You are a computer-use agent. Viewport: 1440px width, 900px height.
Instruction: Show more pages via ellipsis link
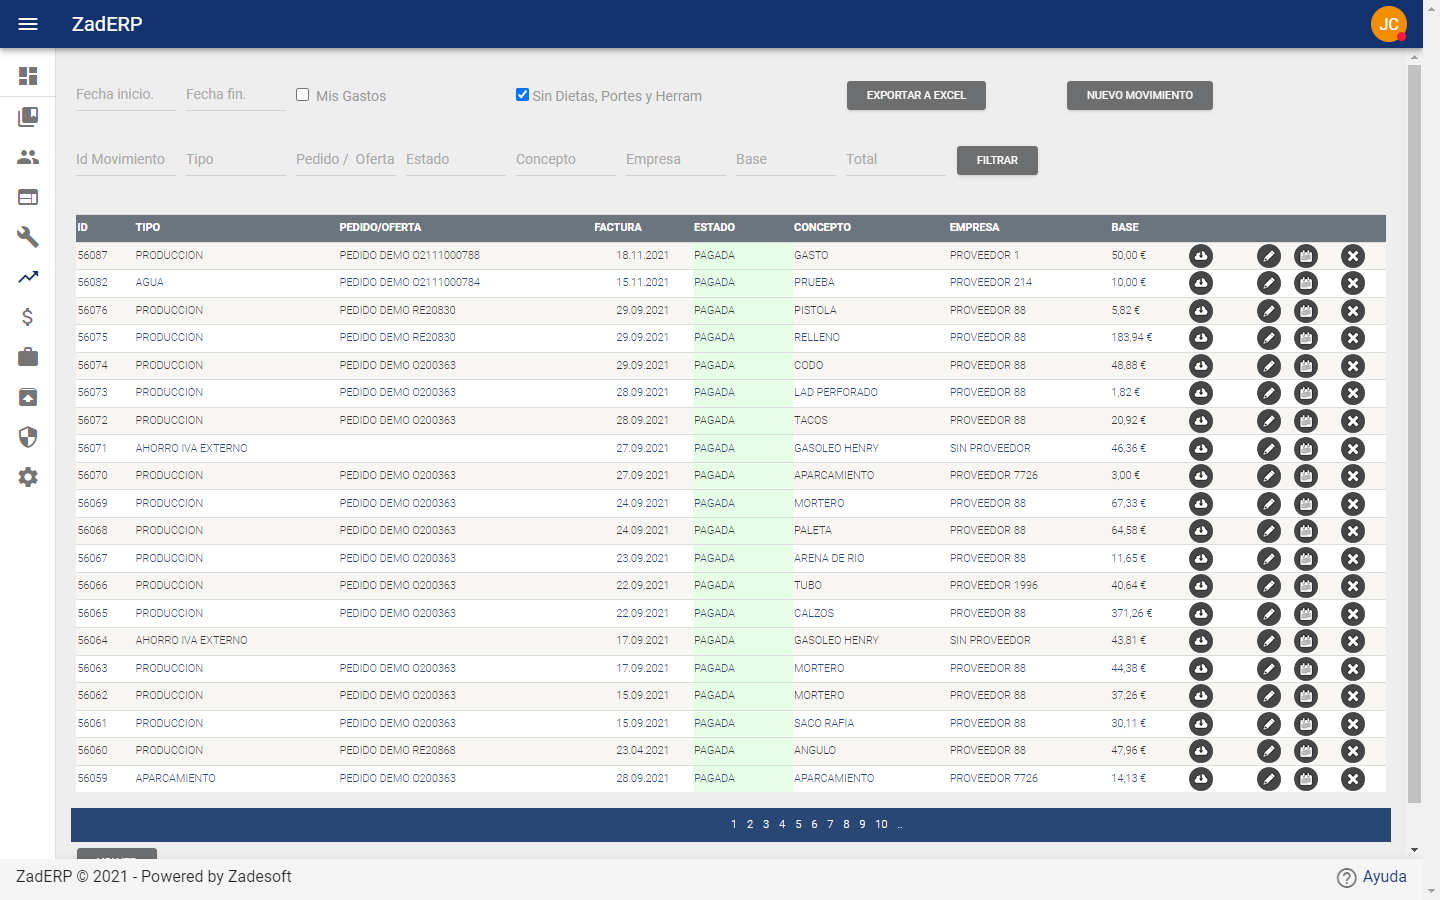click(x=900, y=825)
